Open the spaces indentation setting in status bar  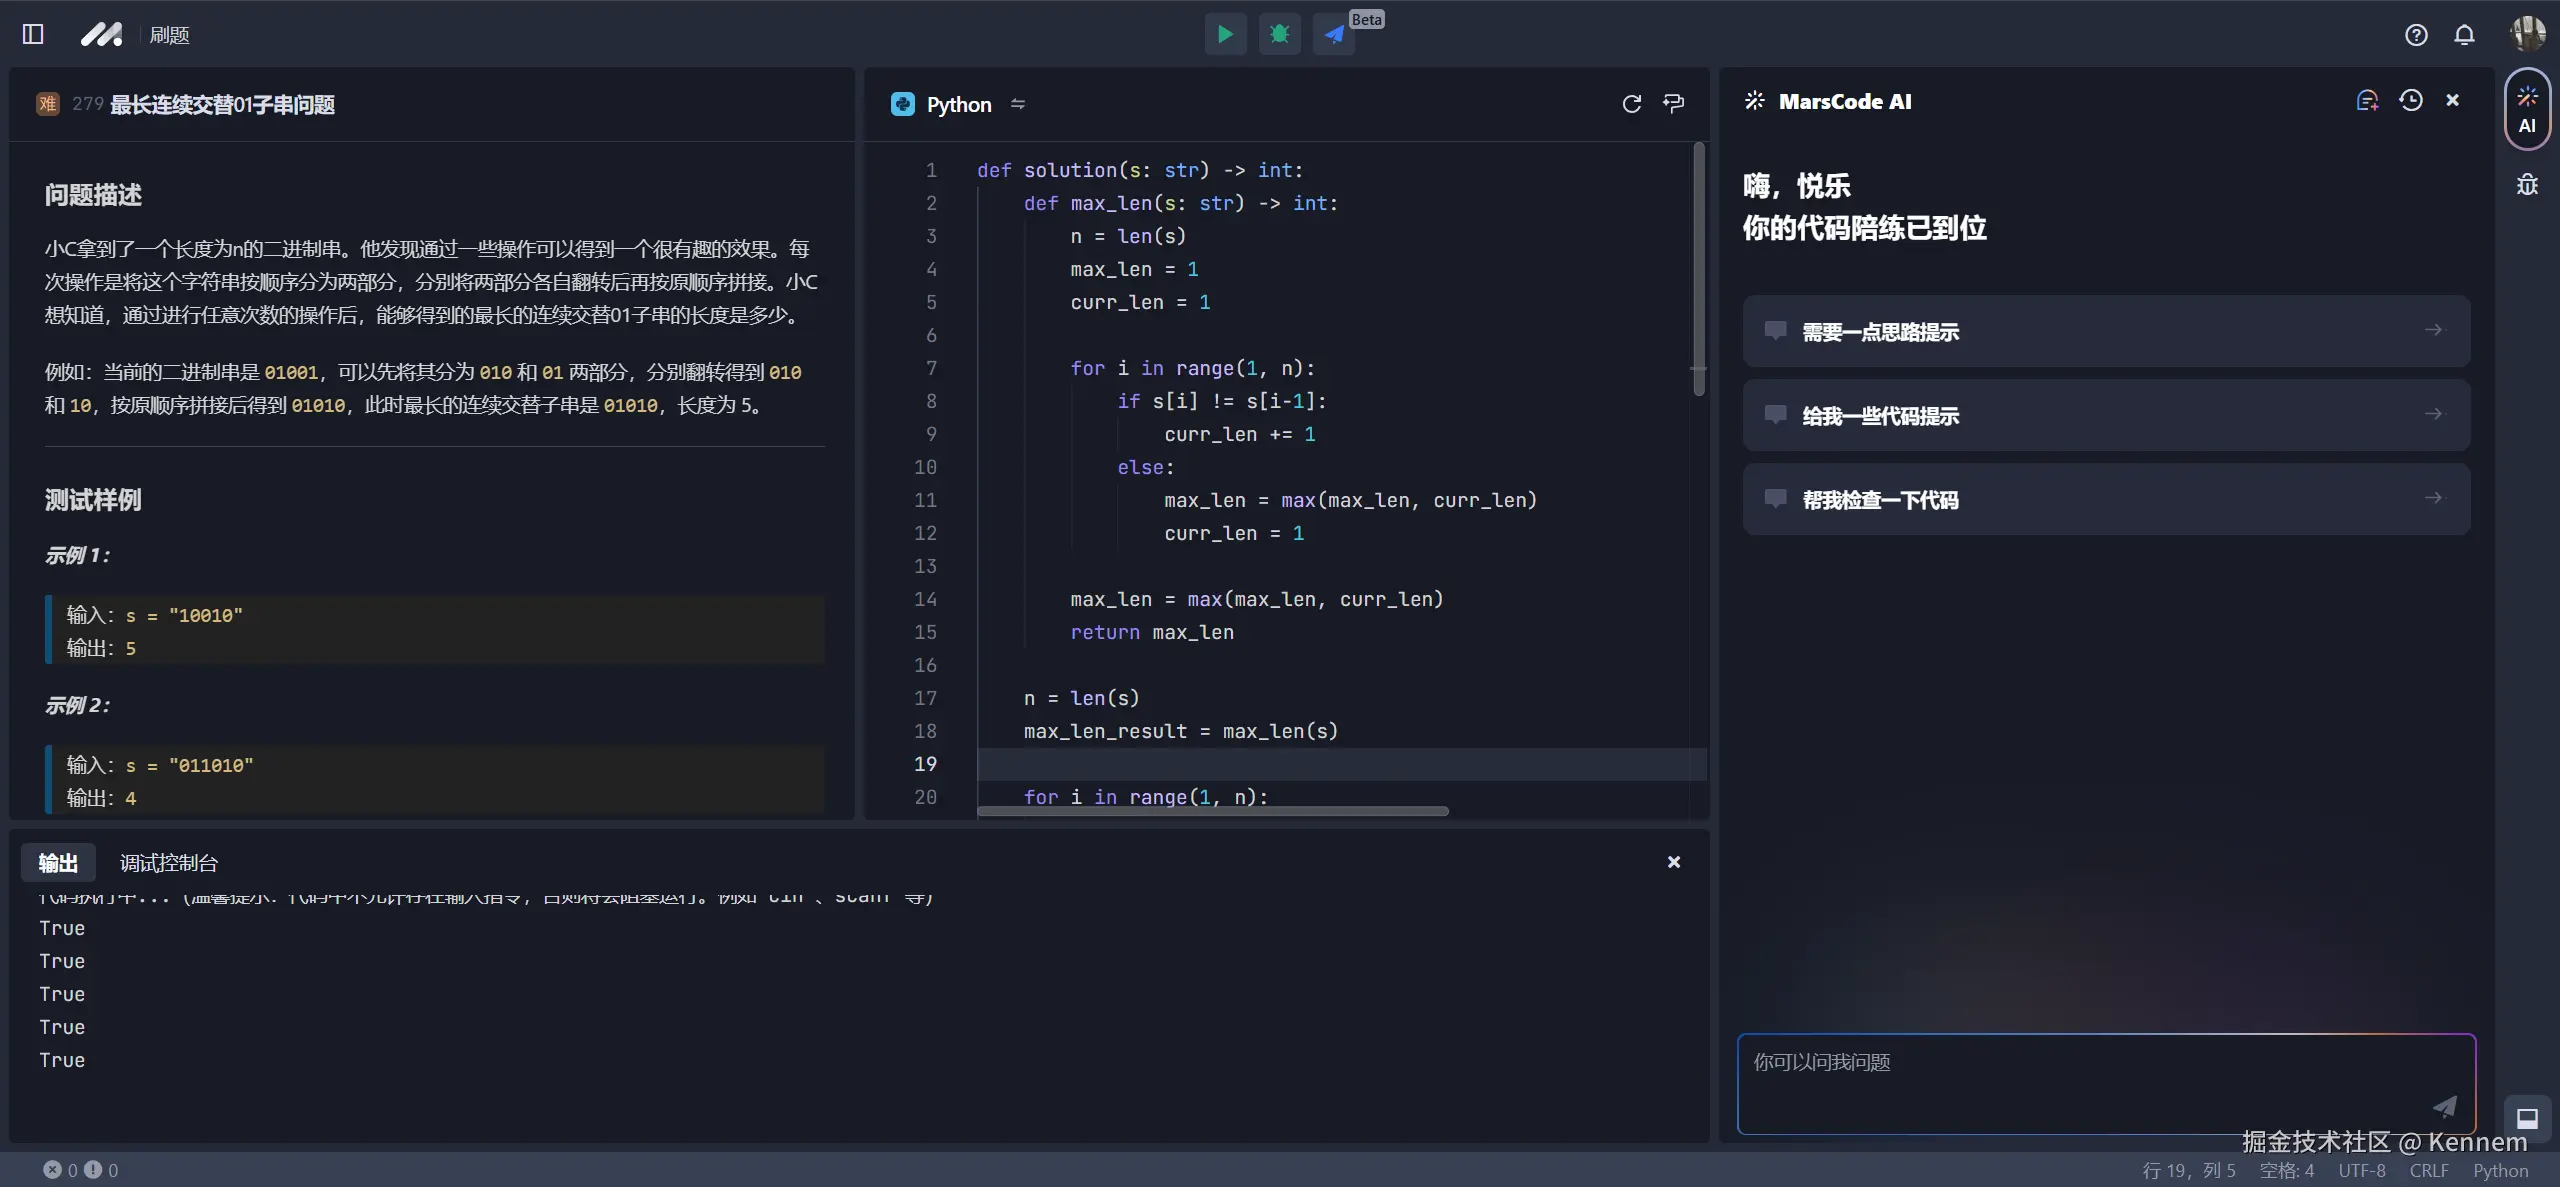click(2286, 1170)
